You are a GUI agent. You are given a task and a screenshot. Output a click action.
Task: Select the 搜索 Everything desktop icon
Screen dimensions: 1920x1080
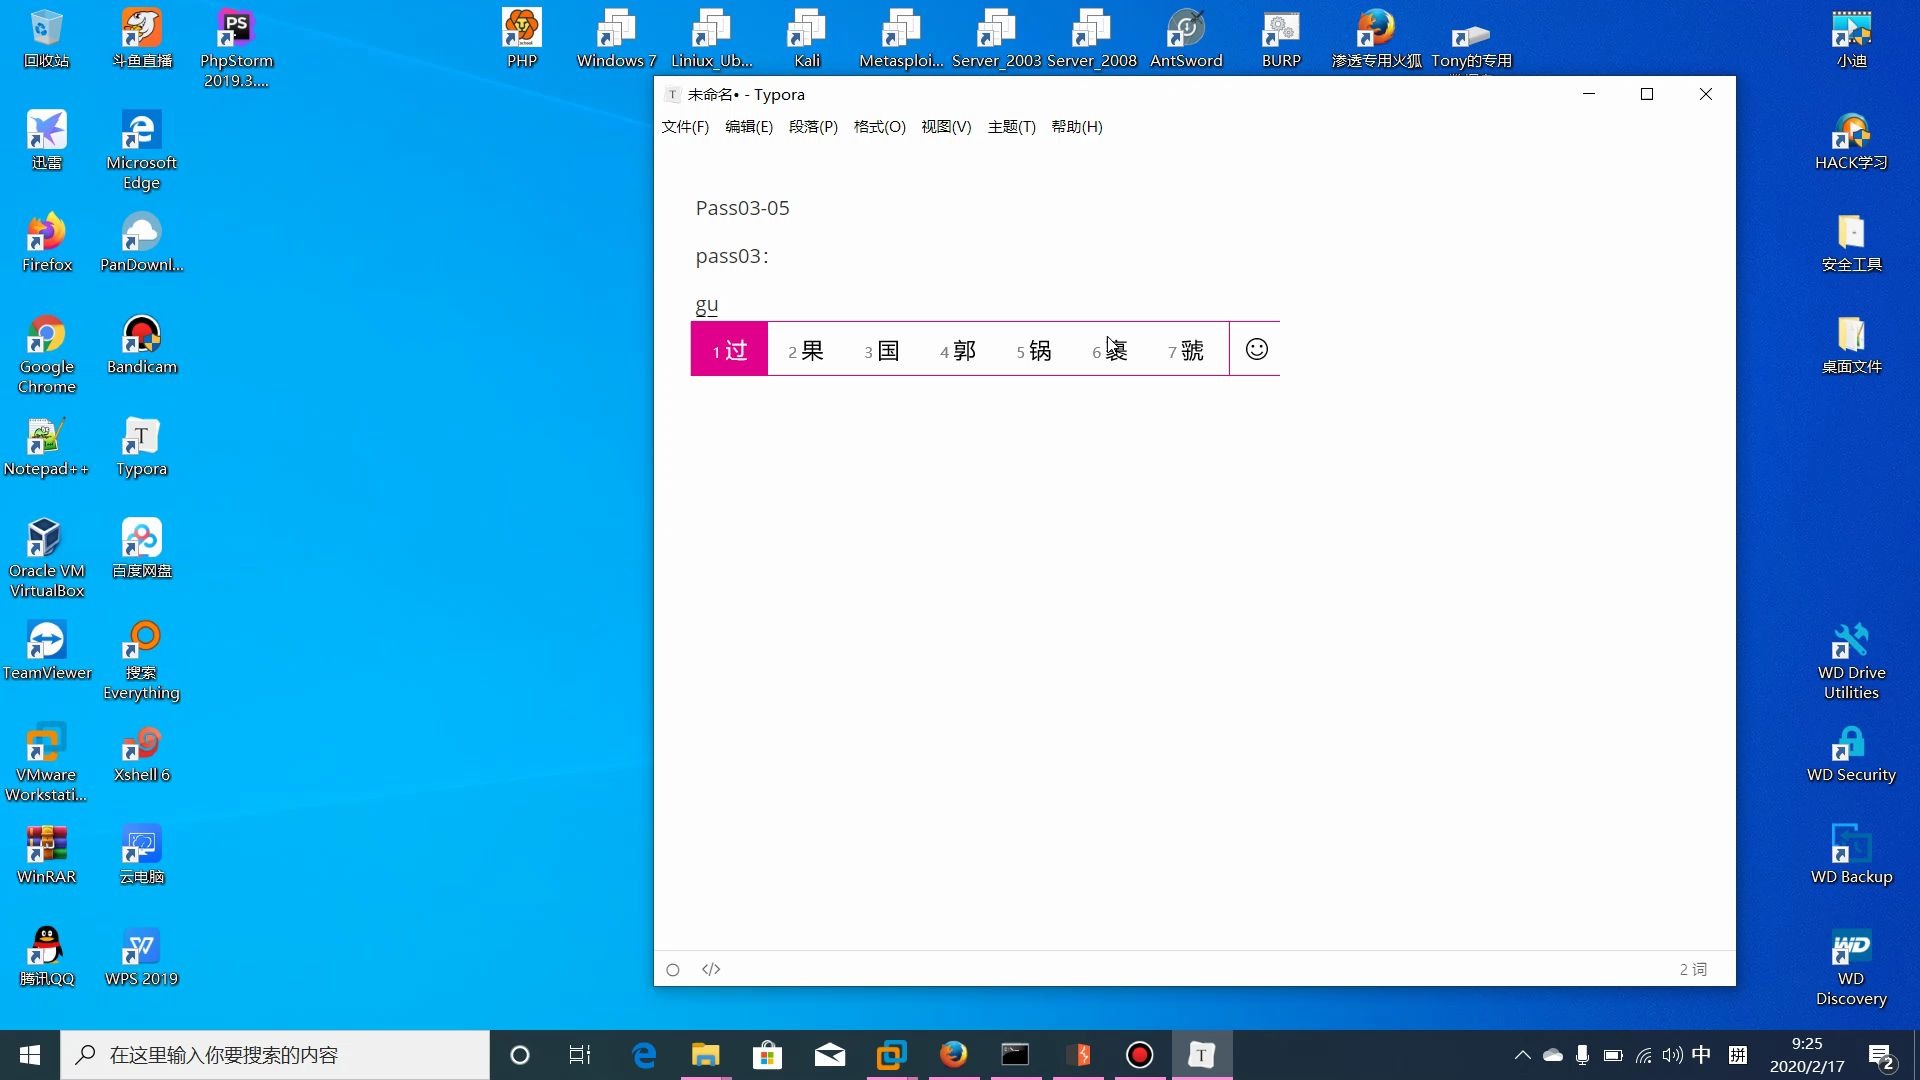click(142, 661)
